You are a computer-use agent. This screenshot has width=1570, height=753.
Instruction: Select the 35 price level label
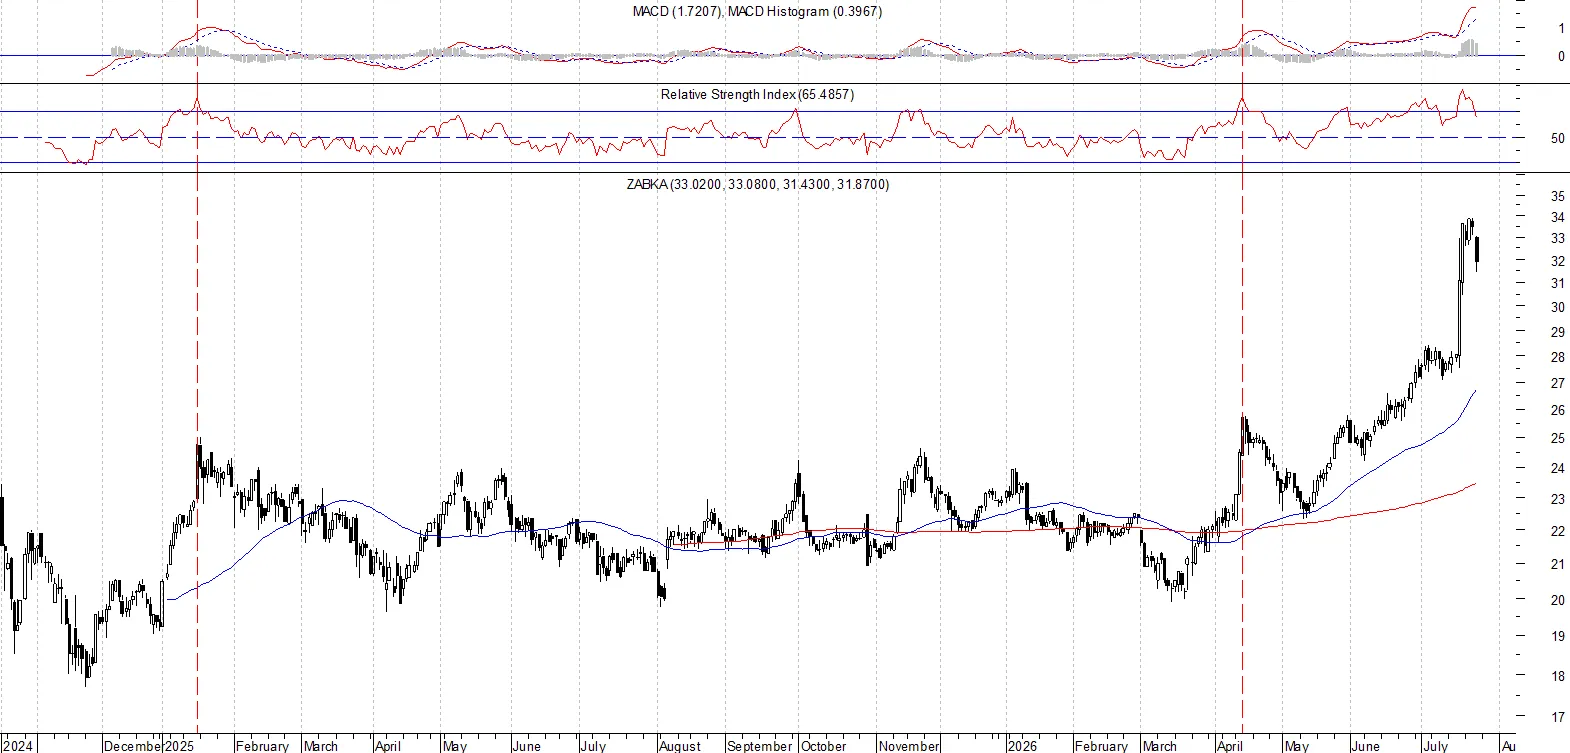coord(1558,196)
